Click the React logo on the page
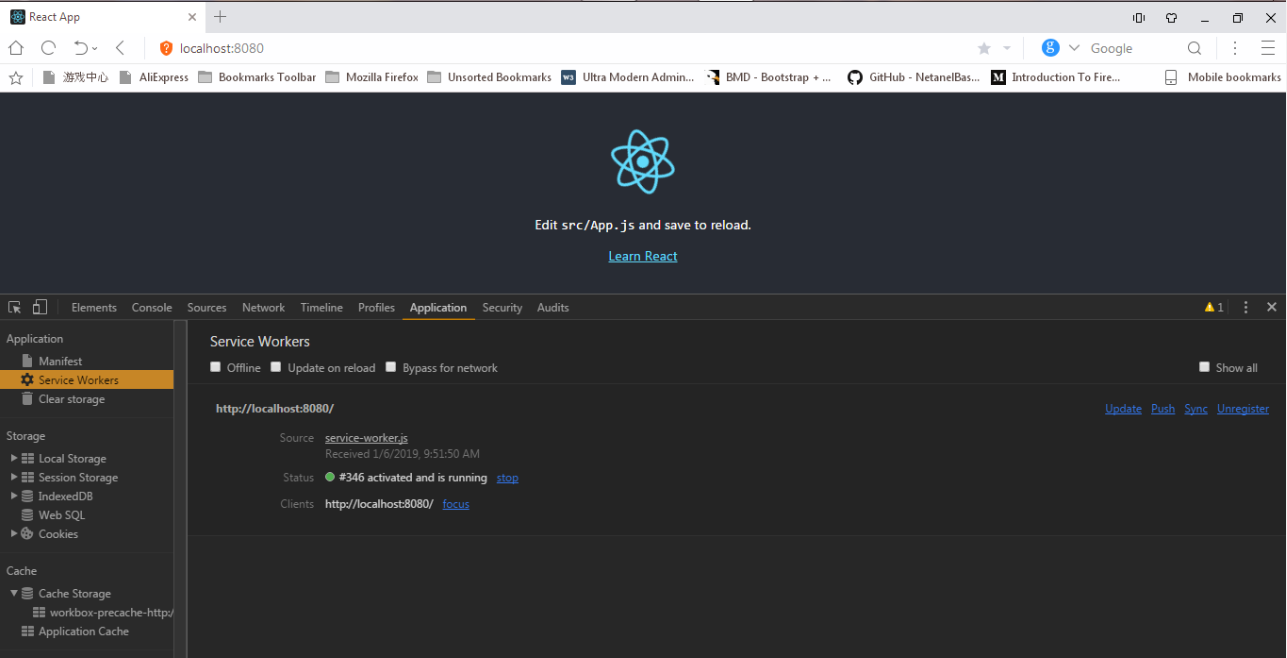Viewport: 1287px width, 658px height. [x=643, y=161]
